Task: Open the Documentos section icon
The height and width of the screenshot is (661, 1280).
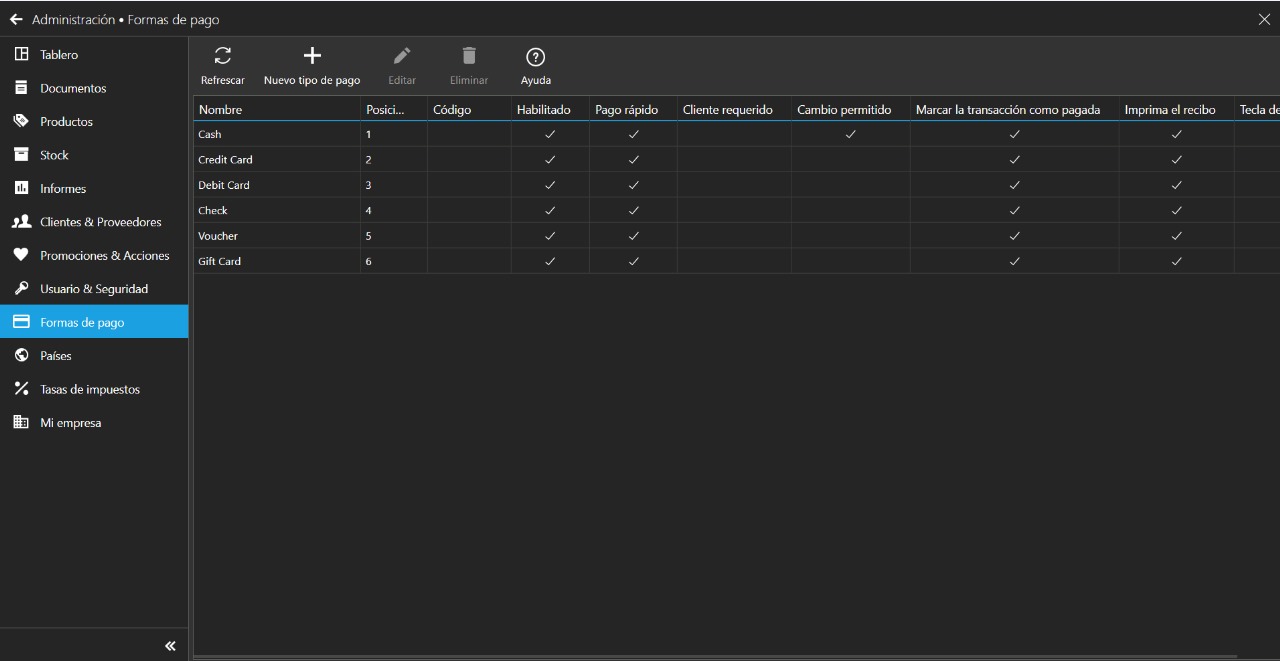Action: point(21,88)
